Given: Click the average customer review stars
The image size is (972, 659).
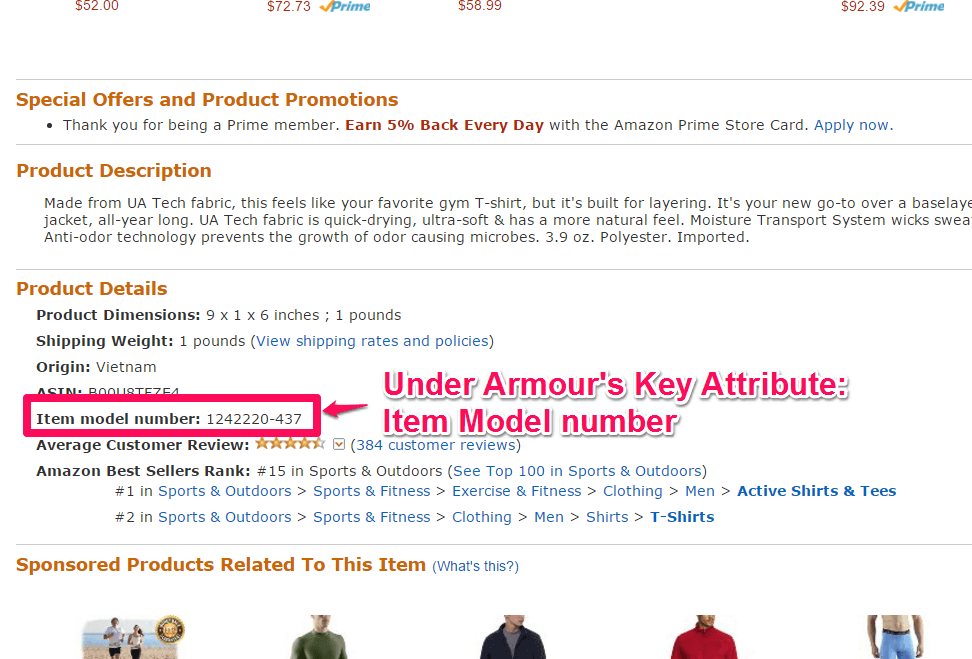Looking at the screenshot, I should [289, 443].
